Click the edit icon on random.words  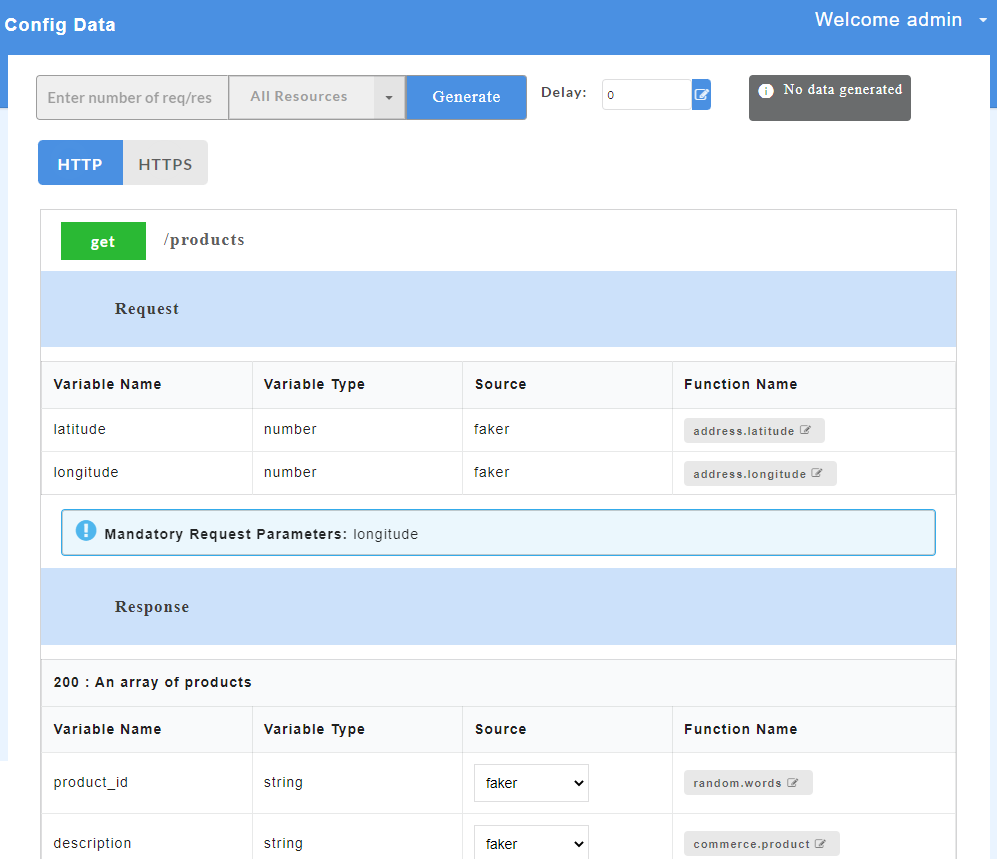point(792,783)
